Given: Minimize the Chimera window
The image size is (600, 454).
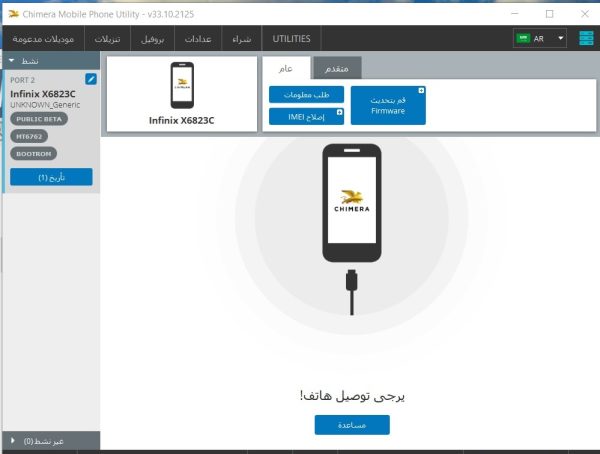Looking at the screenshot, I should coord(515,14).
